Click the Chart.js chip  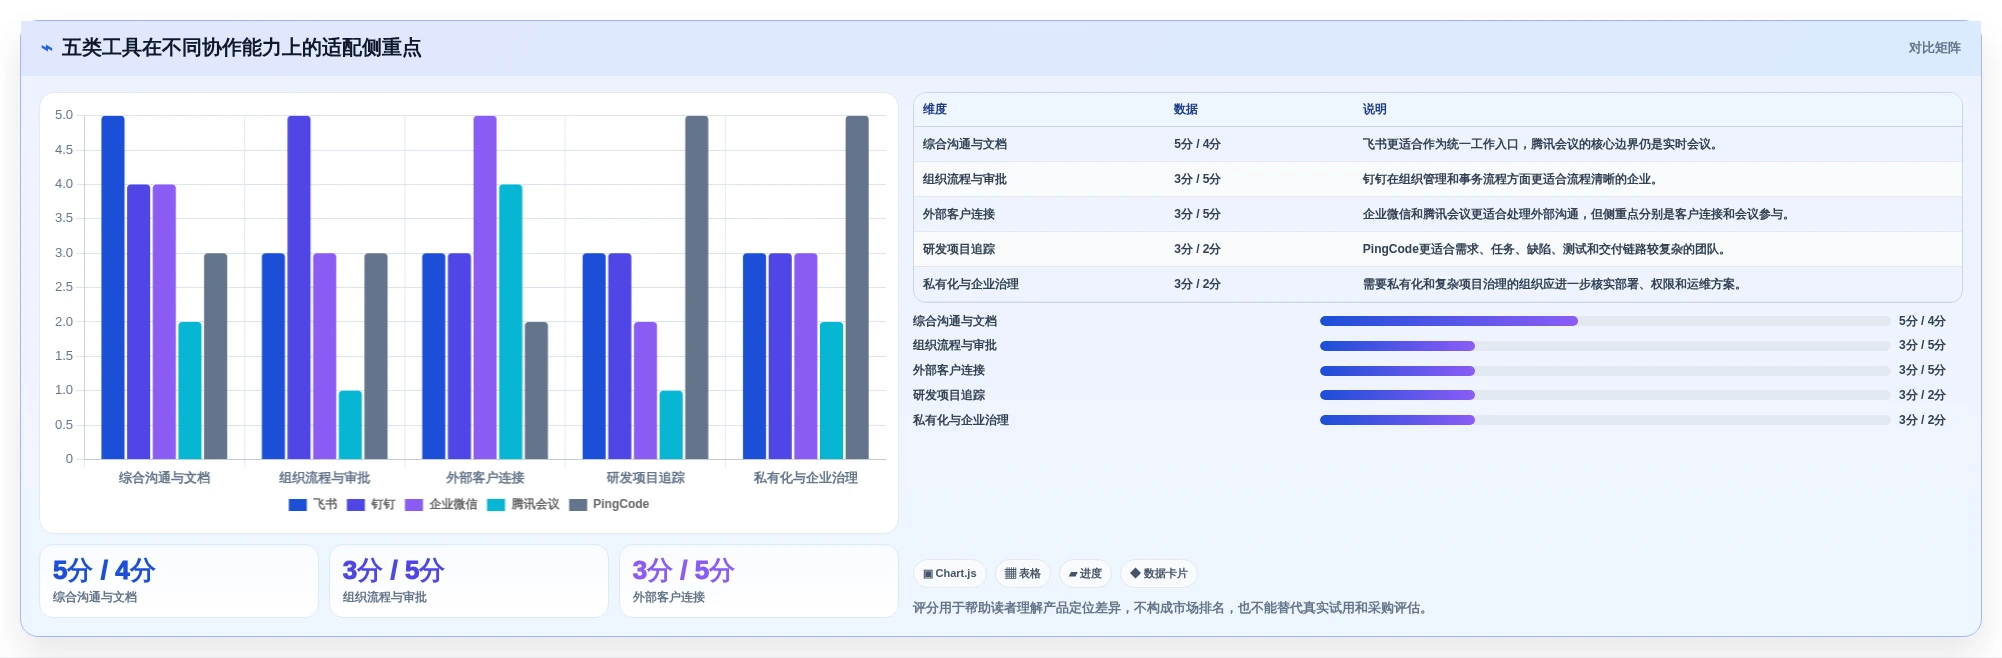tap(950, 574)
